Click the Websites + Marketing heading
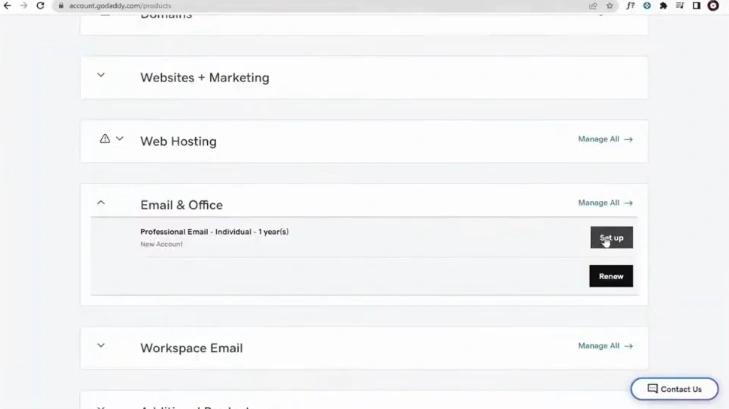Screen dimensions: 729x409 (205, 78)
